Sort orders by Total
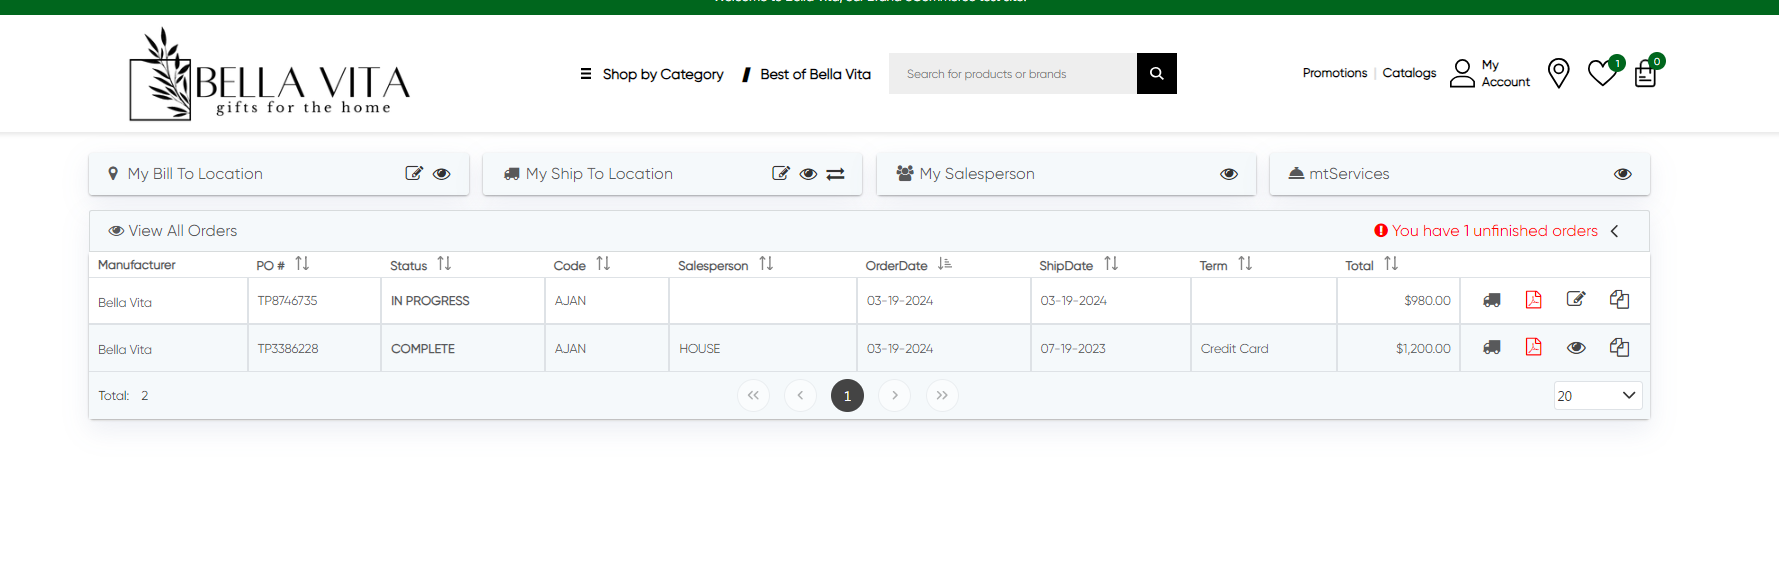Screen dimensions: 1779x578 1391,264
